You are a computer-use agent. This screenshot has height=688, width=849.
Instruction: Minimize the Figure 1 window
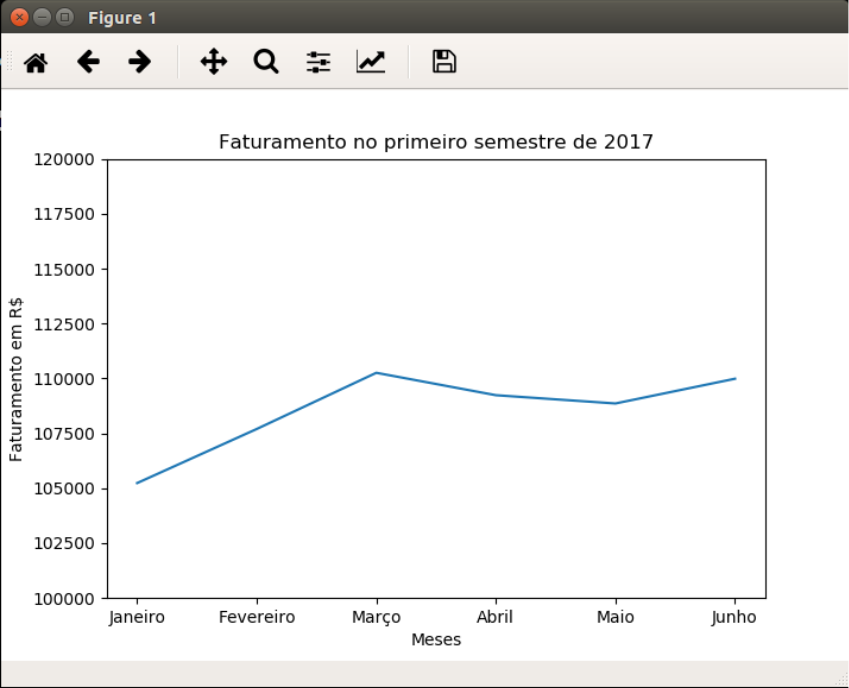click(42, 17)
